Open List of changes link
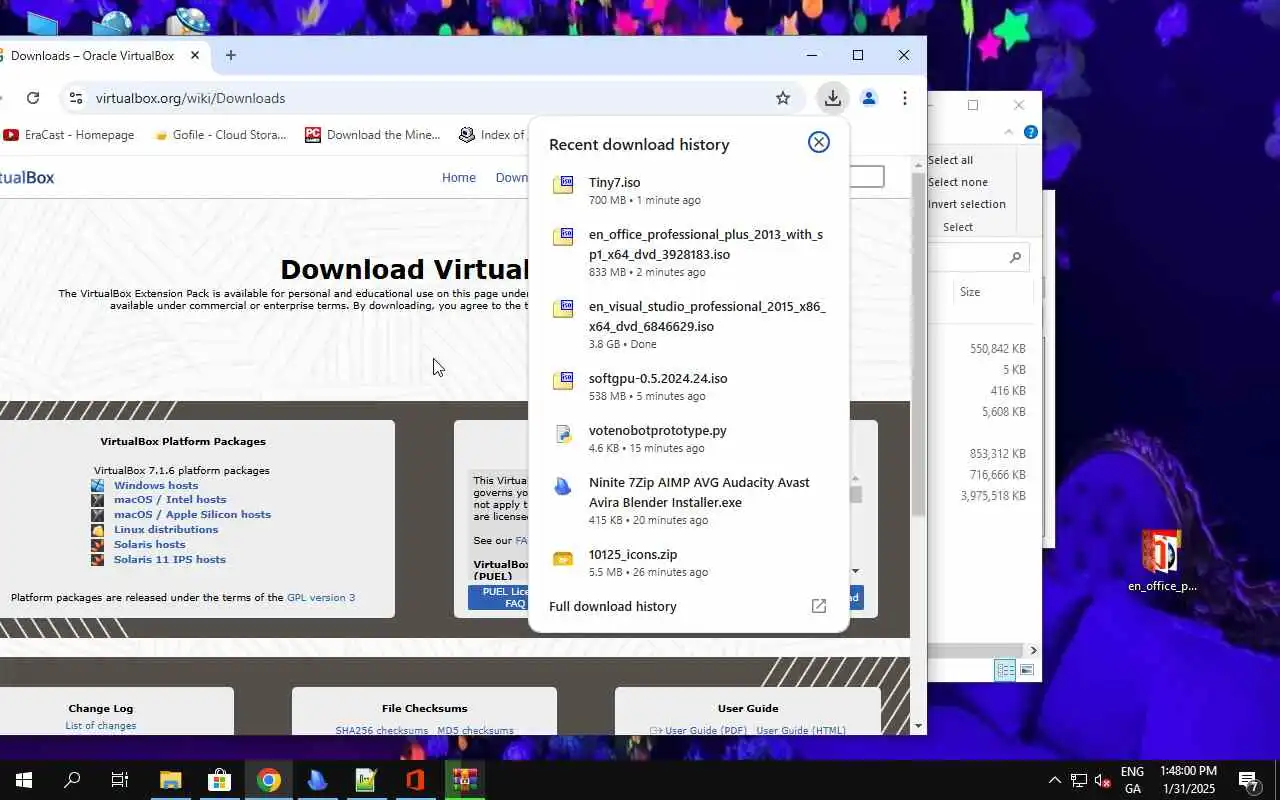The width and height of the screenshot is (1280, 800). point(101,726)
